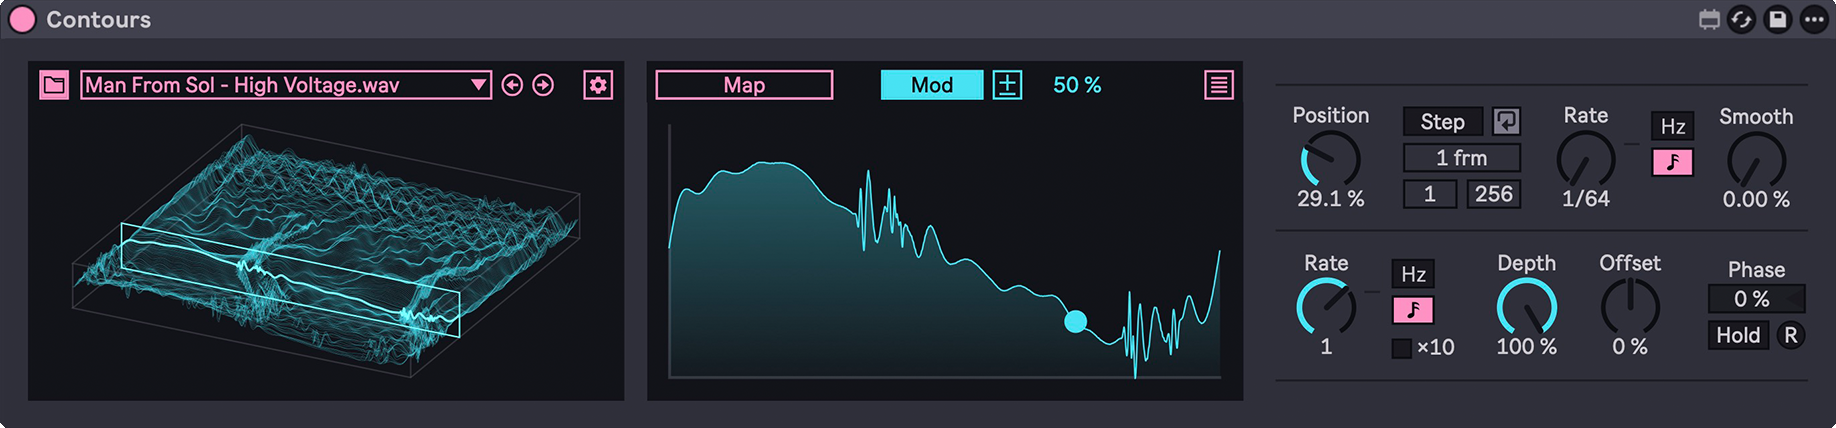Viewport: 1836px width, 428px height.
Task: Open the wavetable file dropdown
Action: click(286, 85)
